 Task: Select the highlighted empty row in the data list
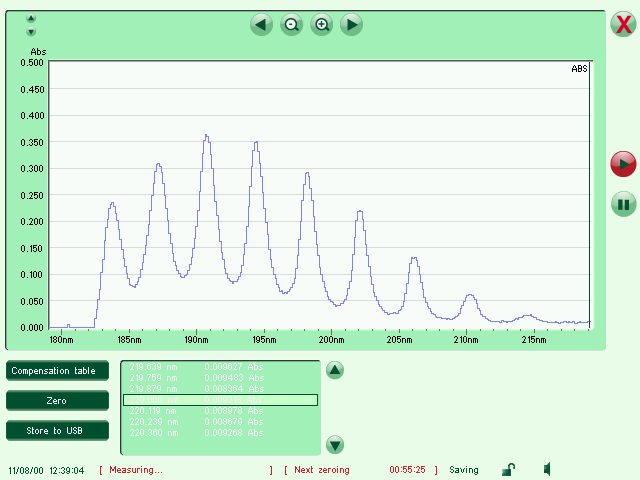(x=220, y=400)
